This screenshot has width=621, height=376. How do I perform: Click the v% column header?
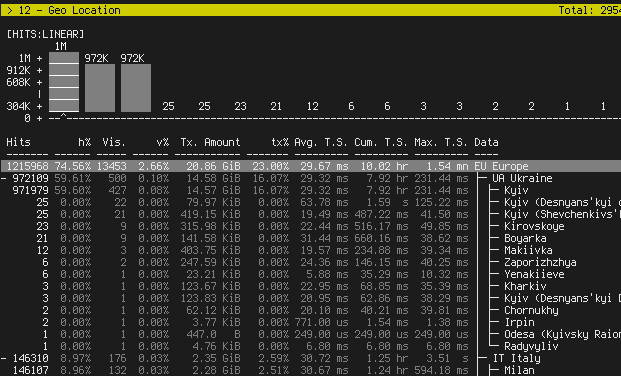(162, 142)
